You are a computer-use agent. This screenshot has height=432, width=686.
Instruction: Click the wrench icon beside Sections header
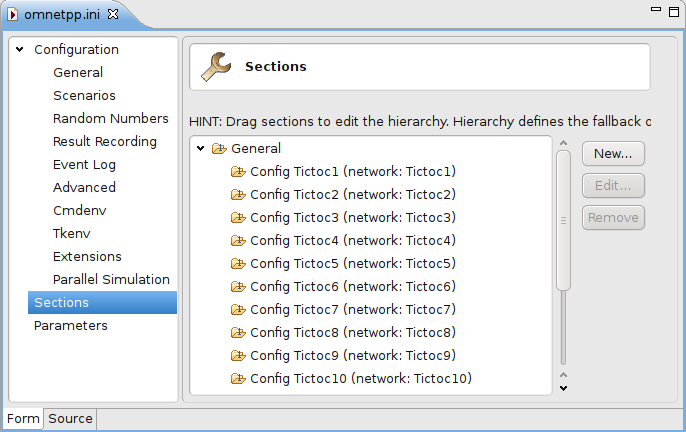(216, 67)
